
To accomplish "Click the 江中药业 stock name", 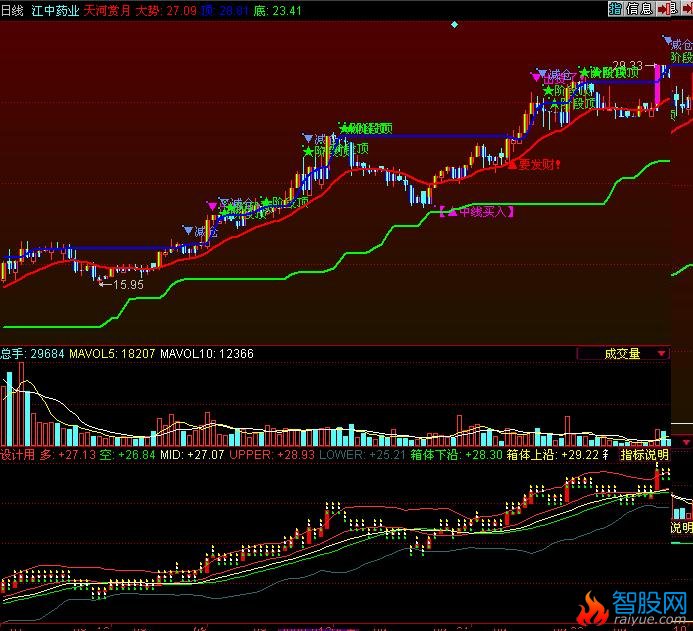I will click(x=54, y=9).
